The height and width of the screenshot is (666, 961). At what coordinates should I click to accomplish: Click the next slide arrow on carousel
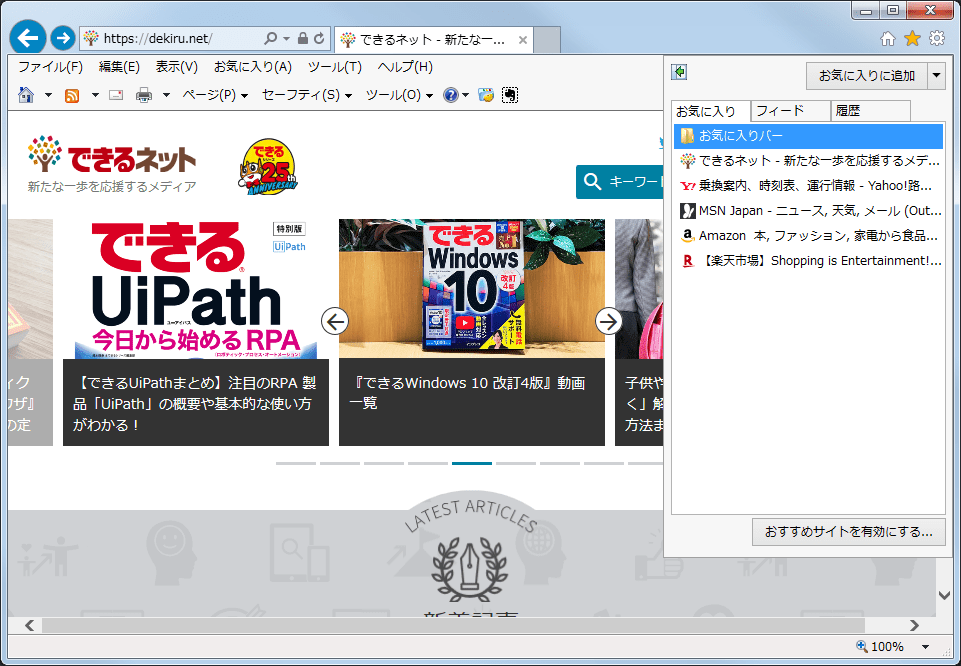tap(609, 321)
